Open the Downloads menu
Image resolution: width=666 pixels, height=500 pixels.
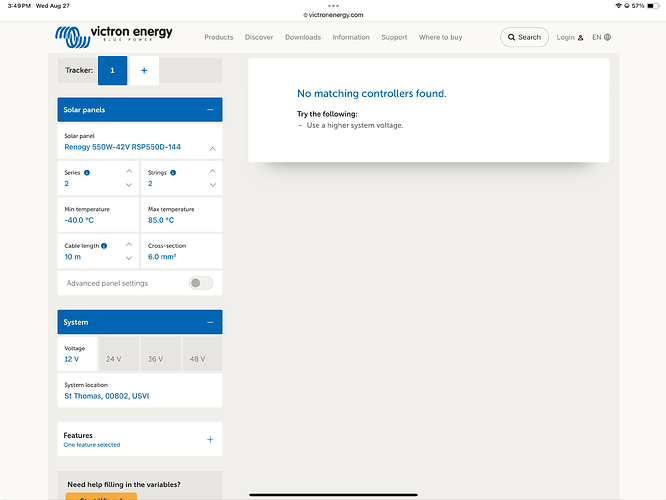[x=303, y=37]
